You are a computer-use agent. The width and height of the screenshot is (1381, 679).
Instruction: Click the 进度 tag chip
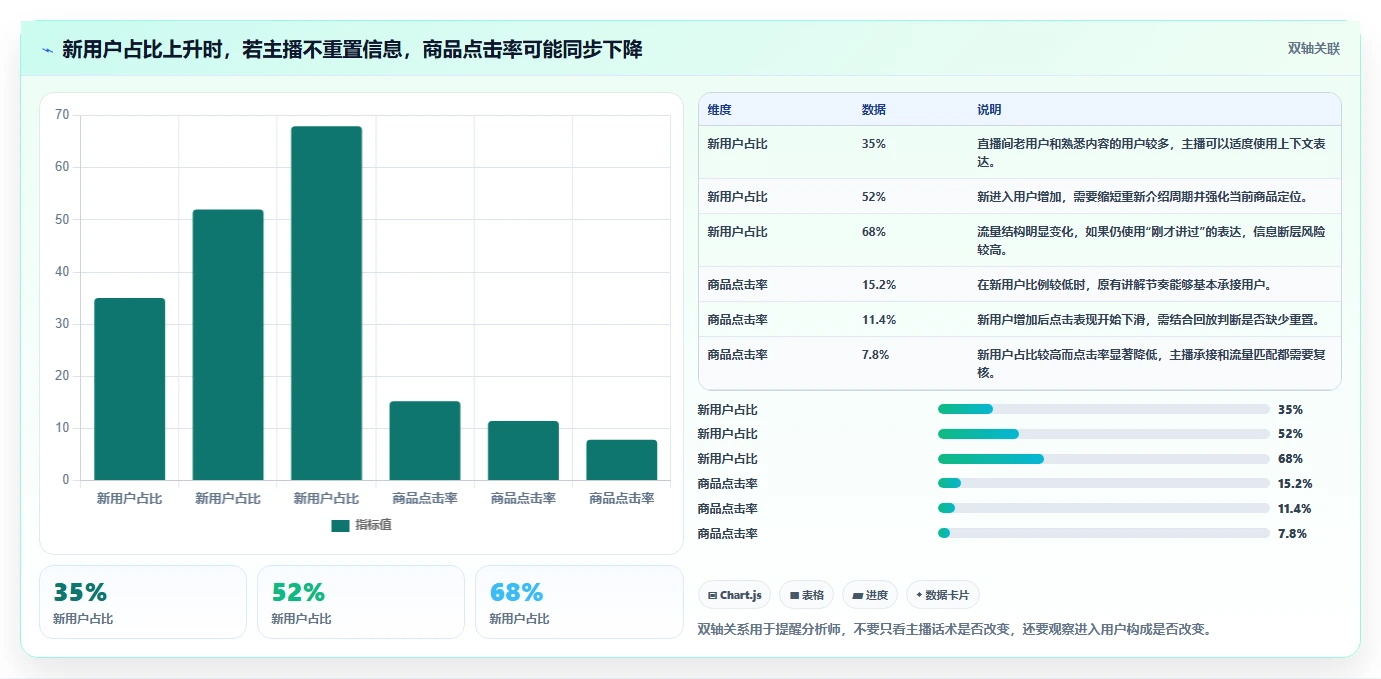pyautogui.click(x=870, y=595)
